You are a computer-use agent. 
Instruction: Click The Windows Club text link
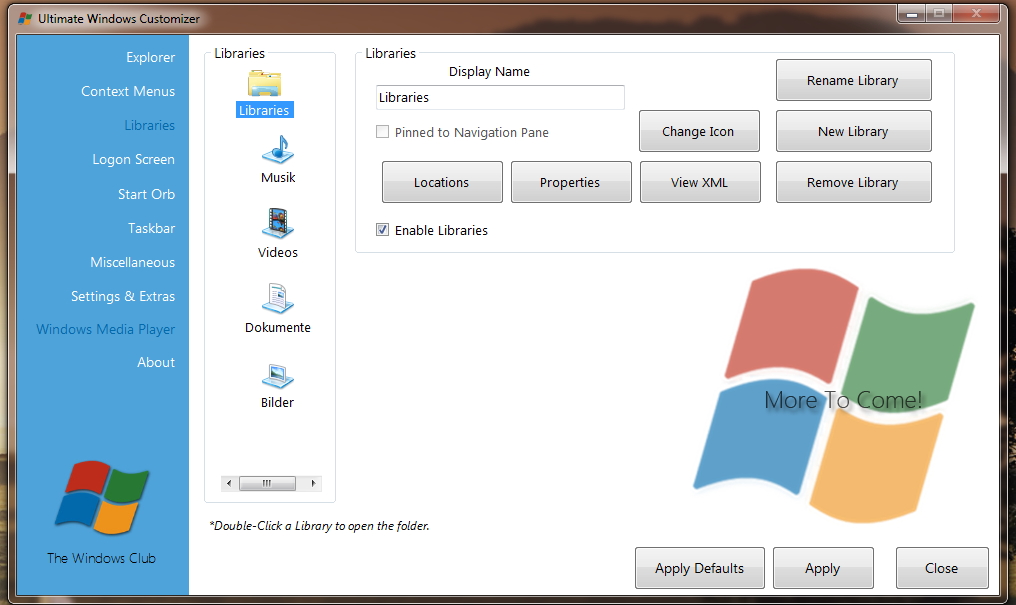tap(101, 558)
